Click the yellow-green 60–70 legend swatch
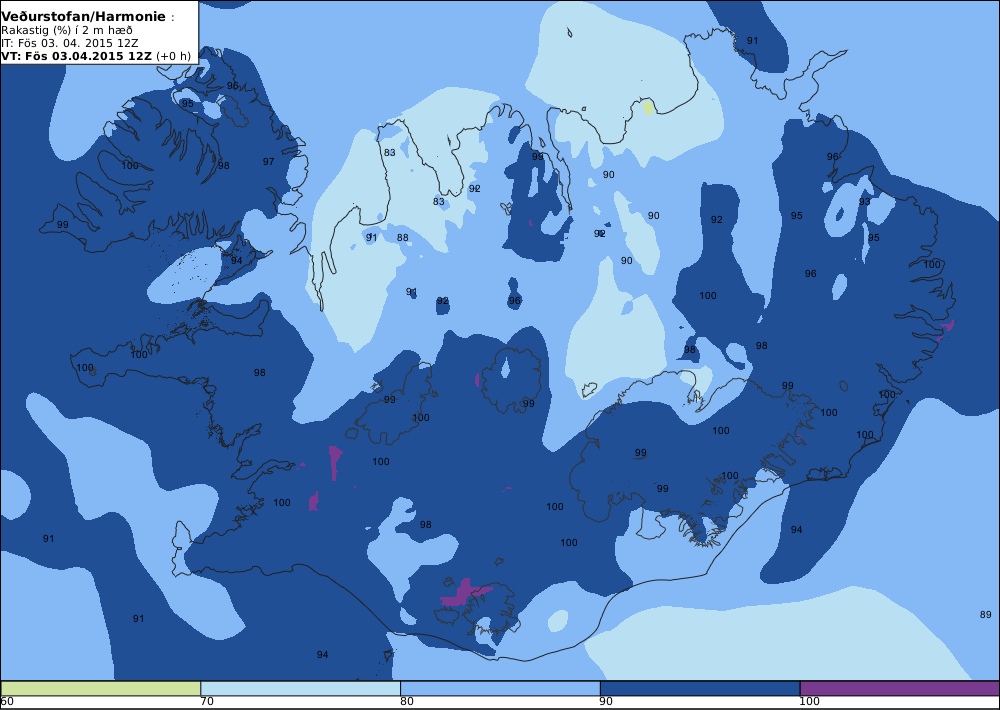Viewport: 1000px width, 710px height. click(101, 688)
